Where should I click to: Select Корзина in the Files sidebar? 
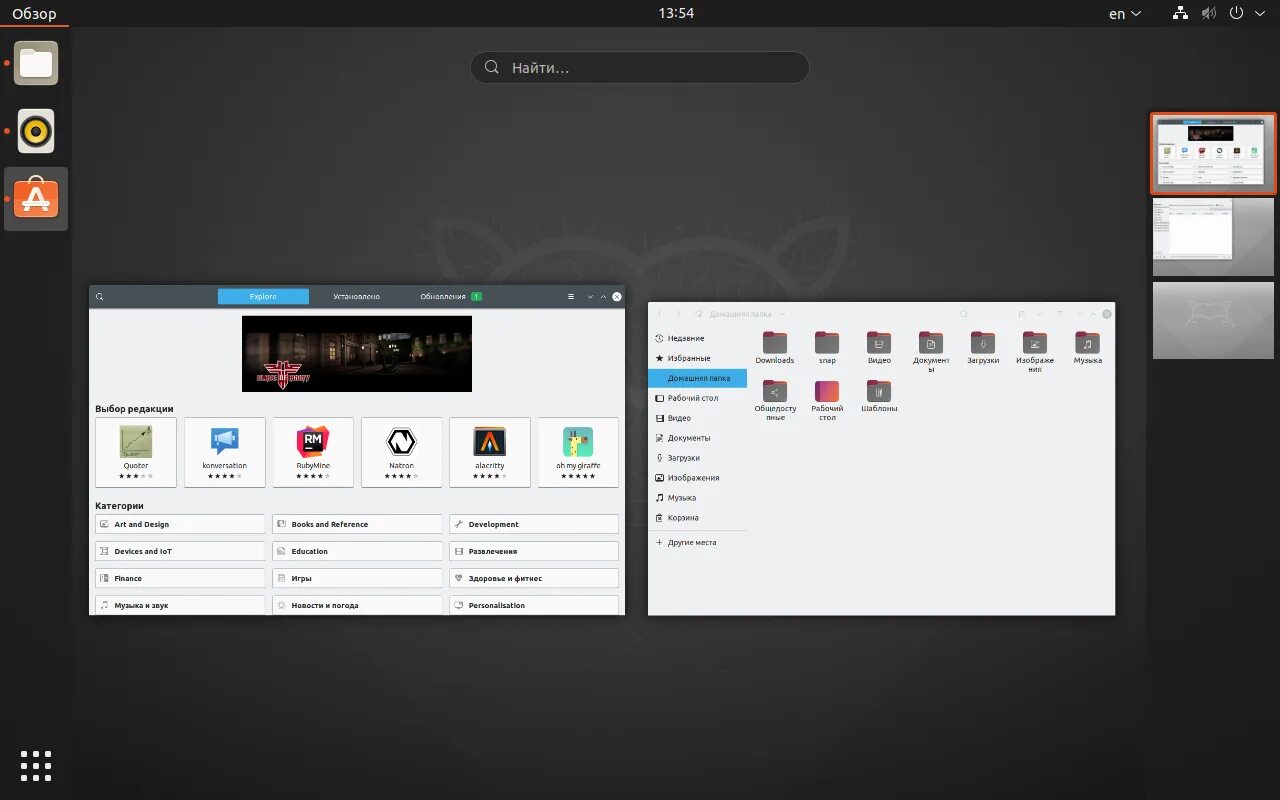tap(684, 517)
